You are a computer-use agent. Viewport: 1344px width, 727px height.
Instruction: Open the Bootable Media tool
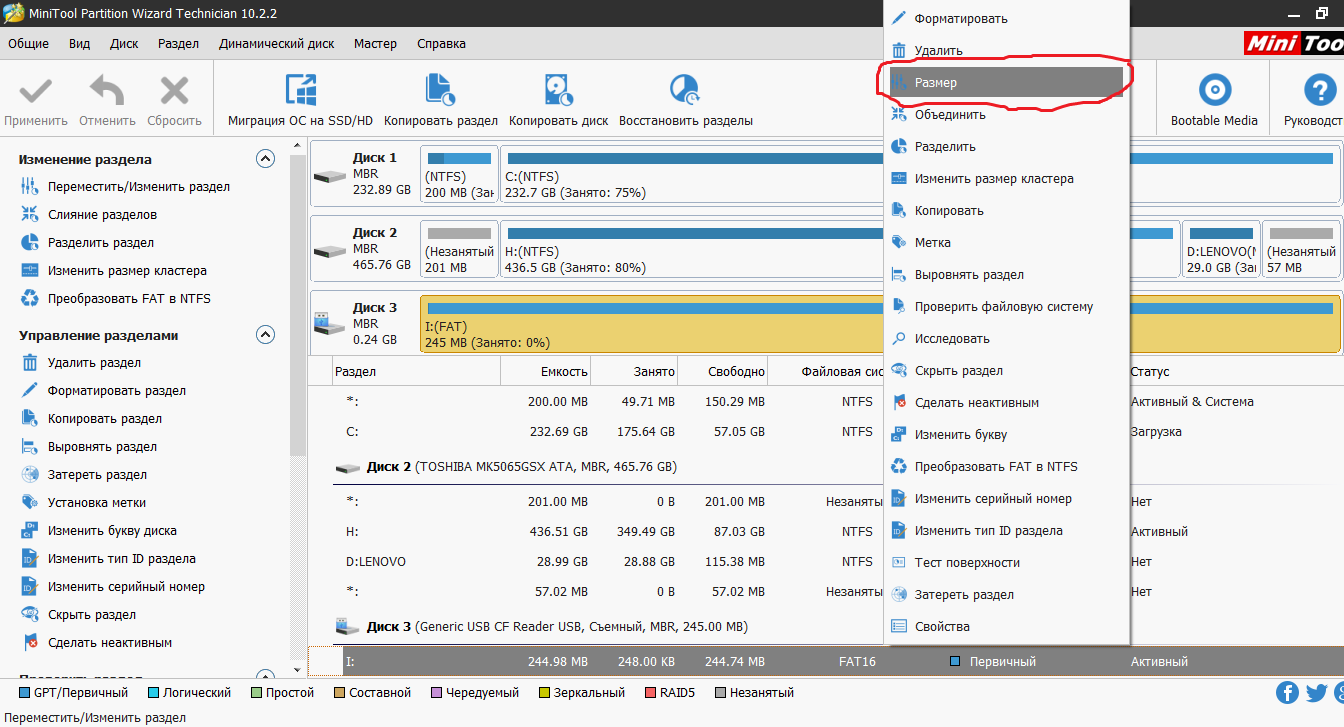[1214, 90]
